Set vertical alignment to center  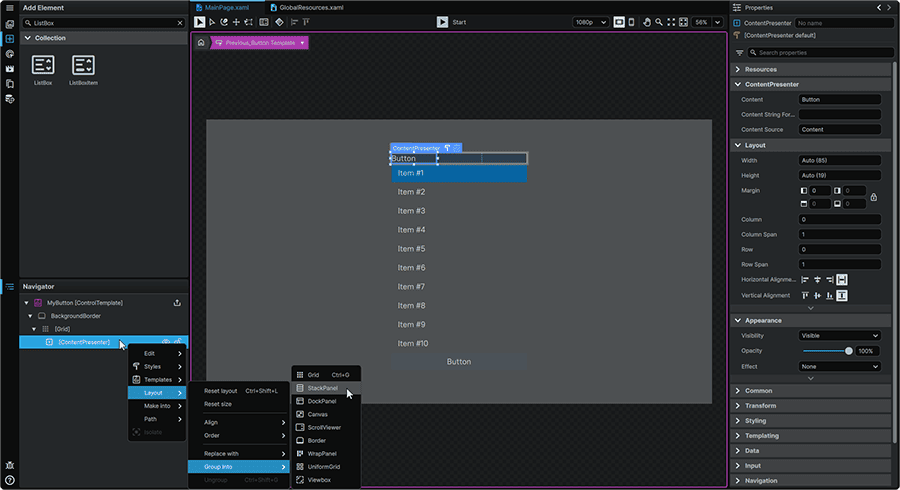coord(817,295)
